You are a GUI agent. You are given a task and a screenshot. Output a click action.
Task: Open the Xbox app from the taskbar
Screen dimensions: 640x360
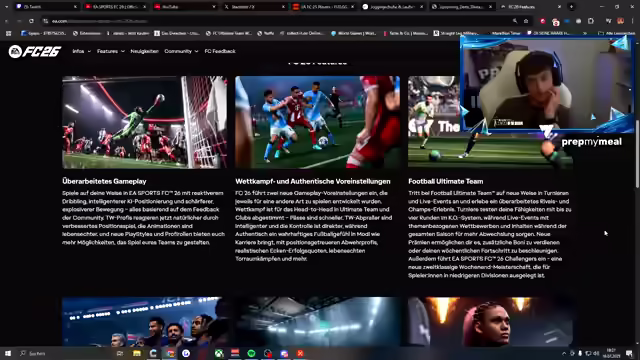(x=219, y=353)
